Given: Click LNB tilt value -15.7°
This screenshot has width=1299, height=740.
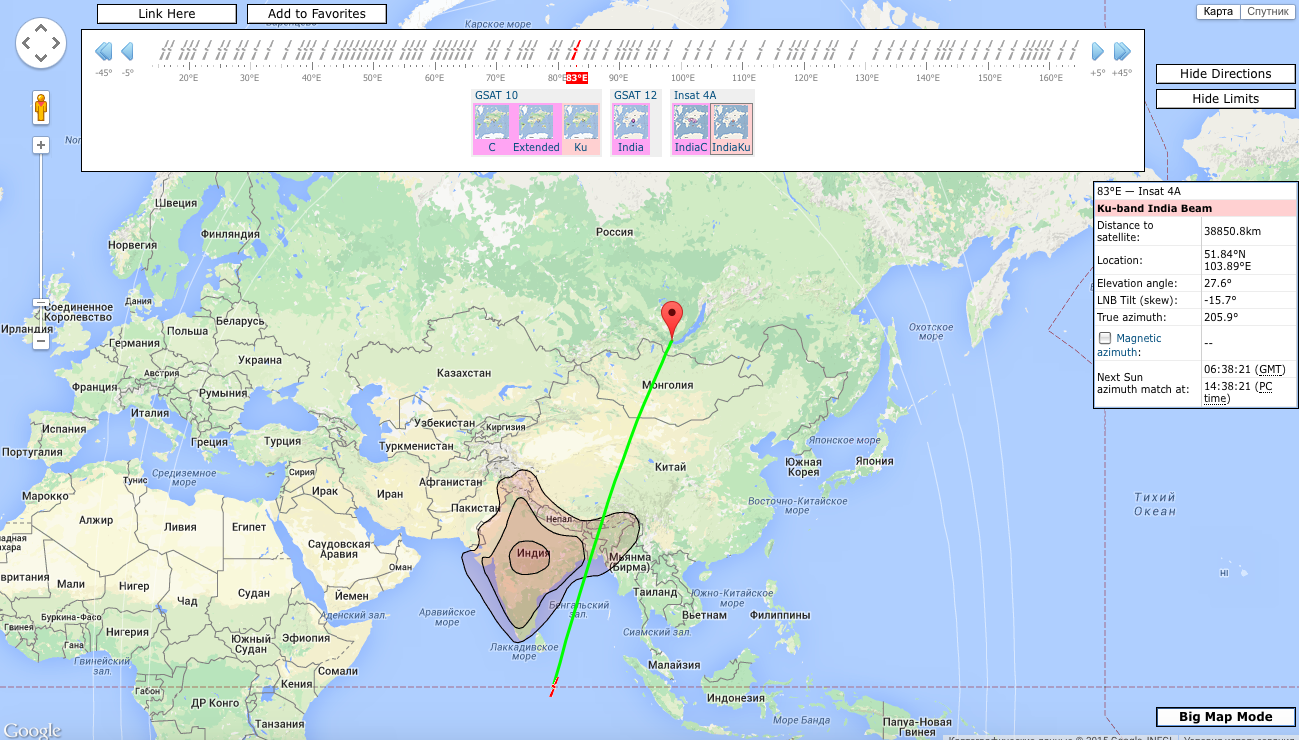Looking at the screenshot, I should pyautogui.click(x=1220, y=300).
